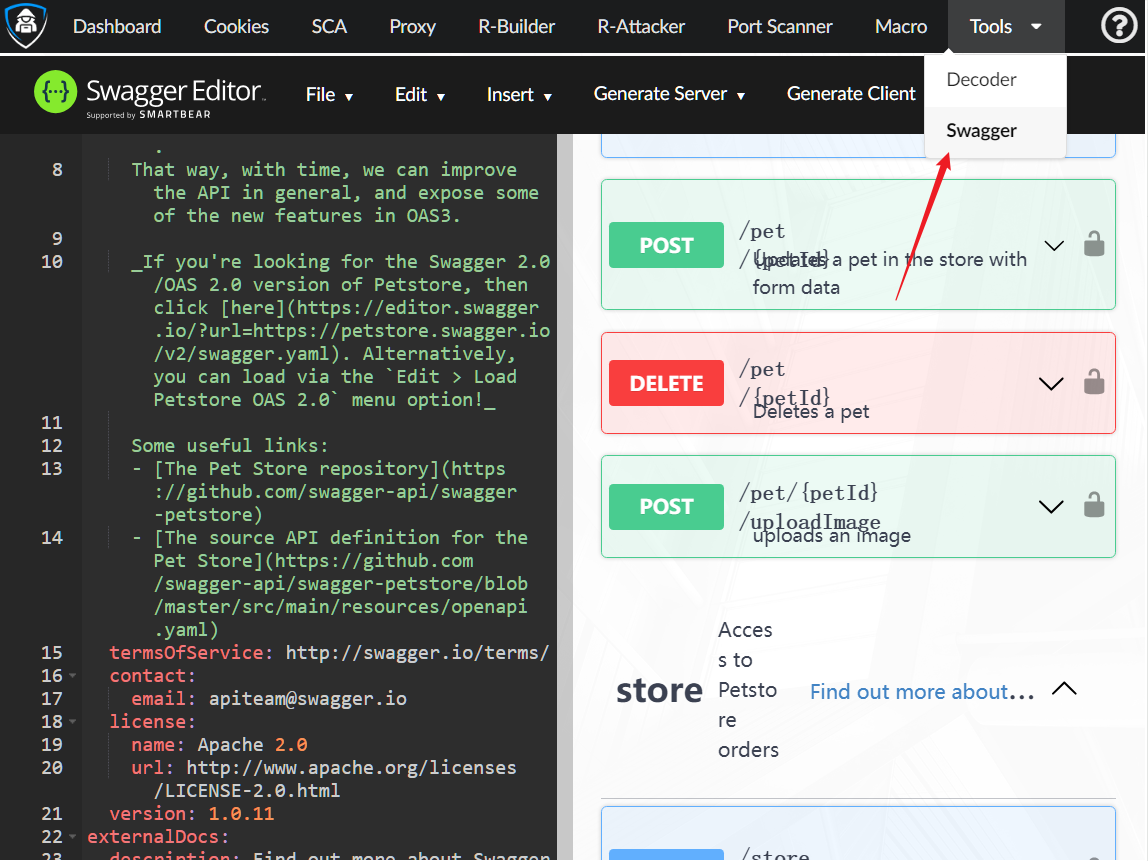Open the Generate Server dropdown

669,94
